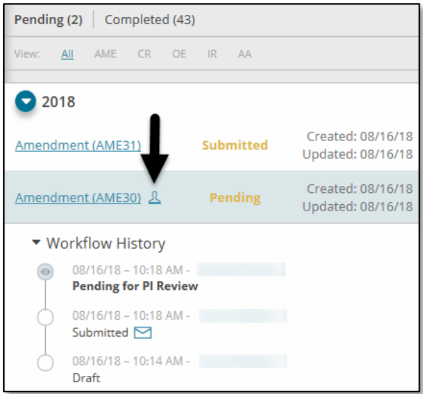The height and width of the screenshot is (394, 423).
Task: Select the Draft step circle in timeline
Action: 45,363
